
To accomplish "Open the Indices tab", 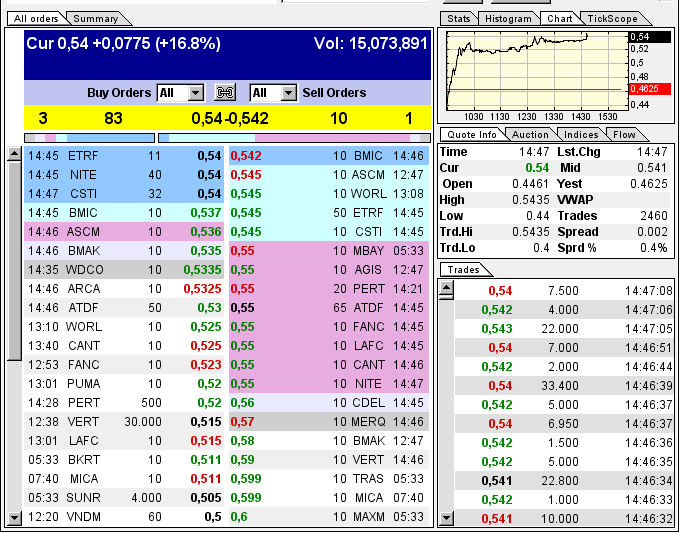I will point(581,135).
